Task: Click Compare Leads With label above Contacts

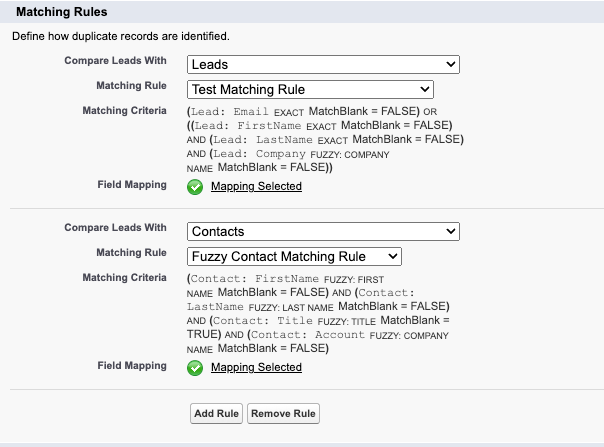Action: (x=115, y=227)
